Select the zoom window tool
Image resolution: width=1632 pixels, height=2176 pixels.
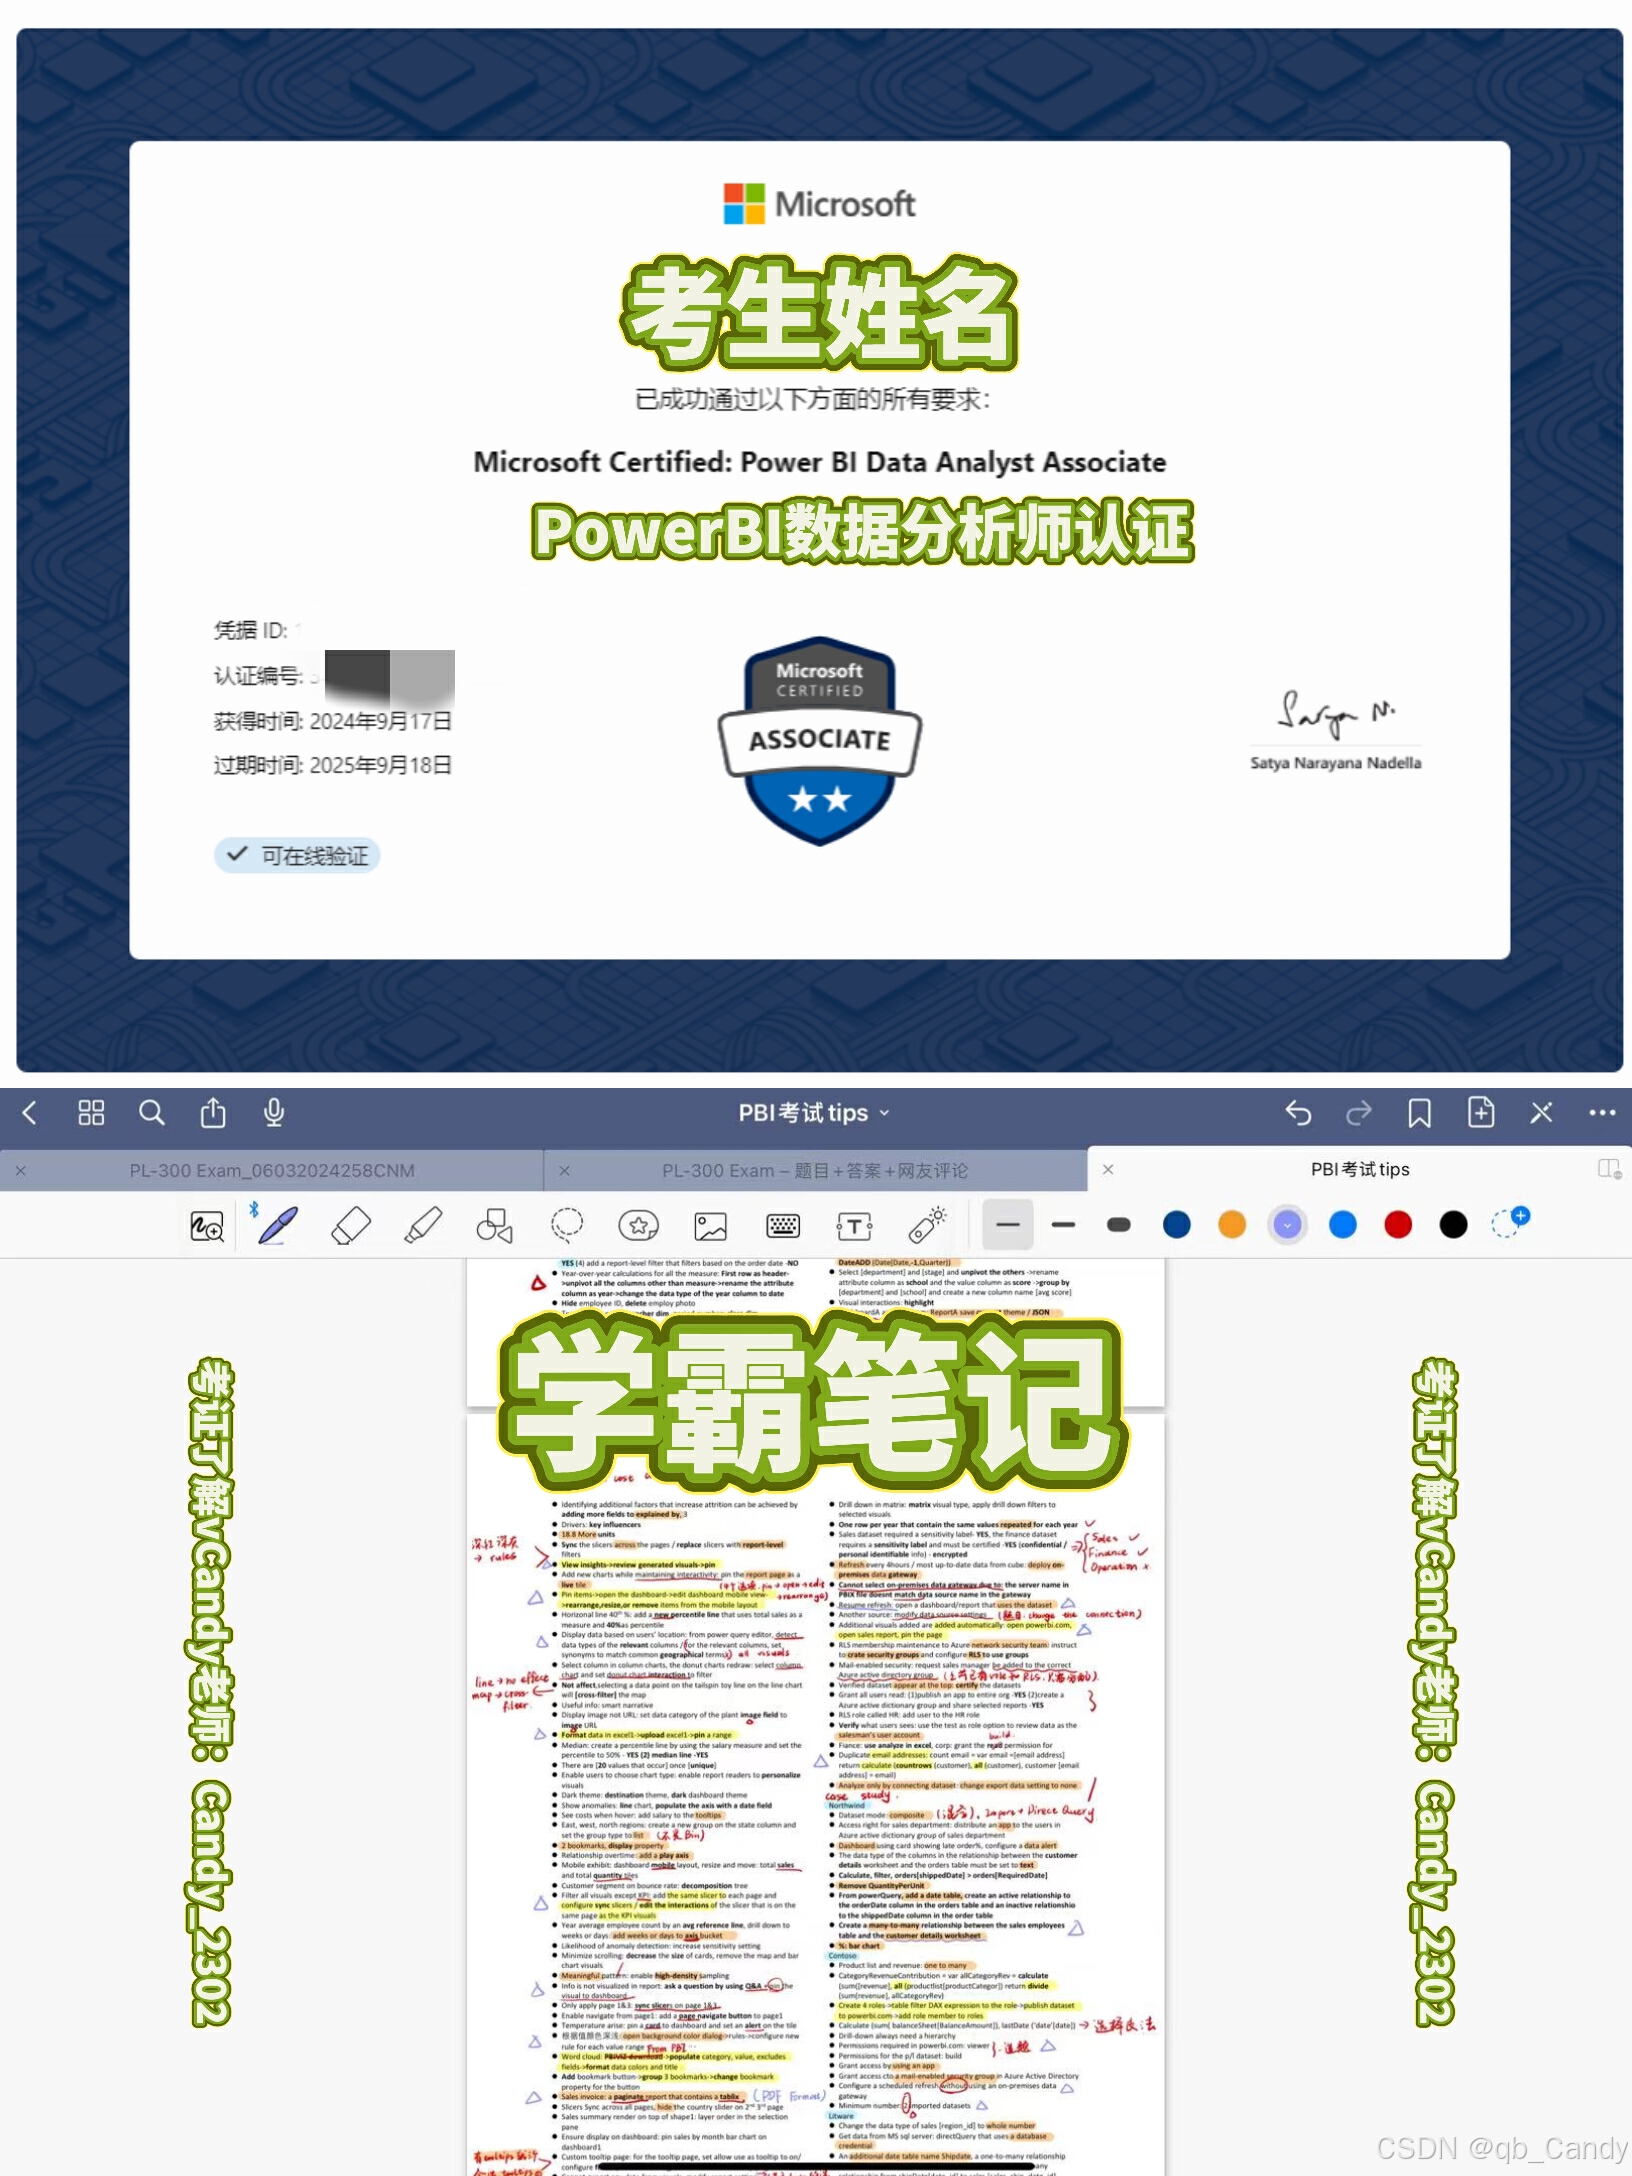point(207,1226)
